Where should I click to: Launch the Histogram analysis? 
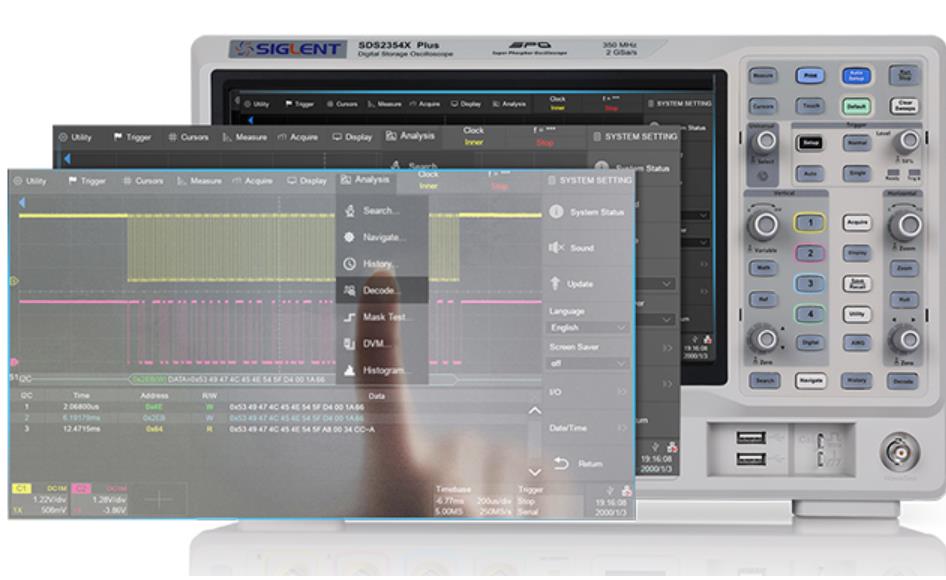[350, 370]
